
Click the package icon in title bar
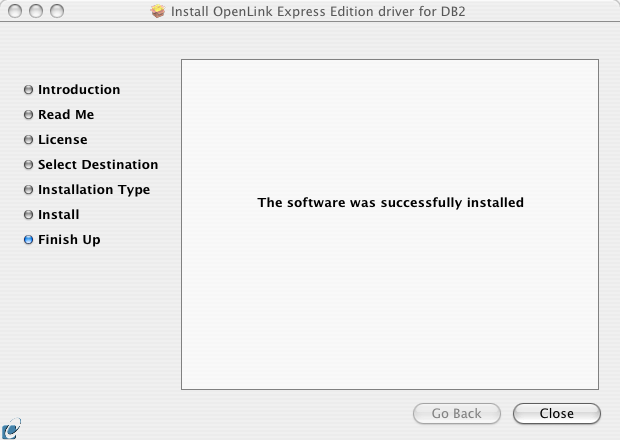[158, 11]
